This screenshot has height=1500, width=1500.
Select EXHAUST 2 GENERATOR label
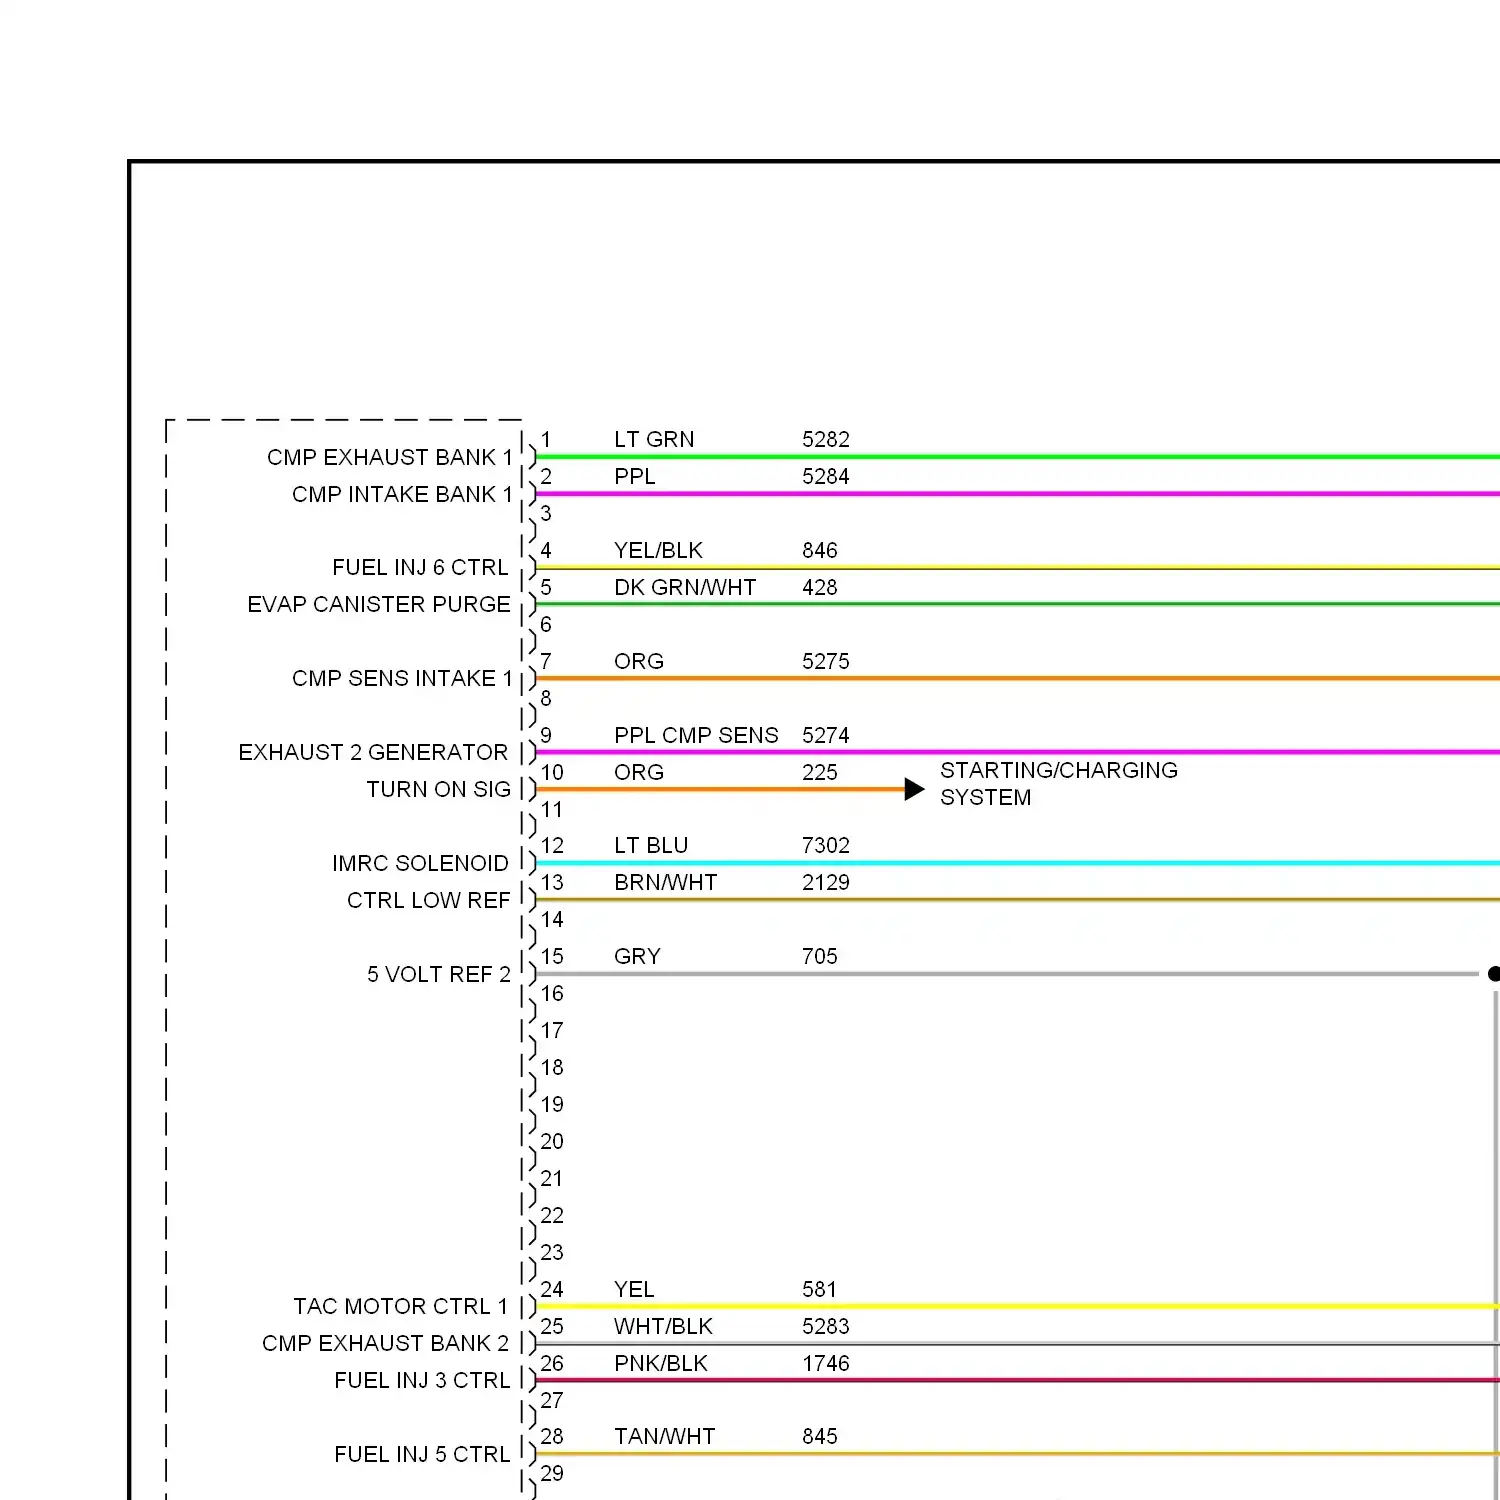(373, 752)
